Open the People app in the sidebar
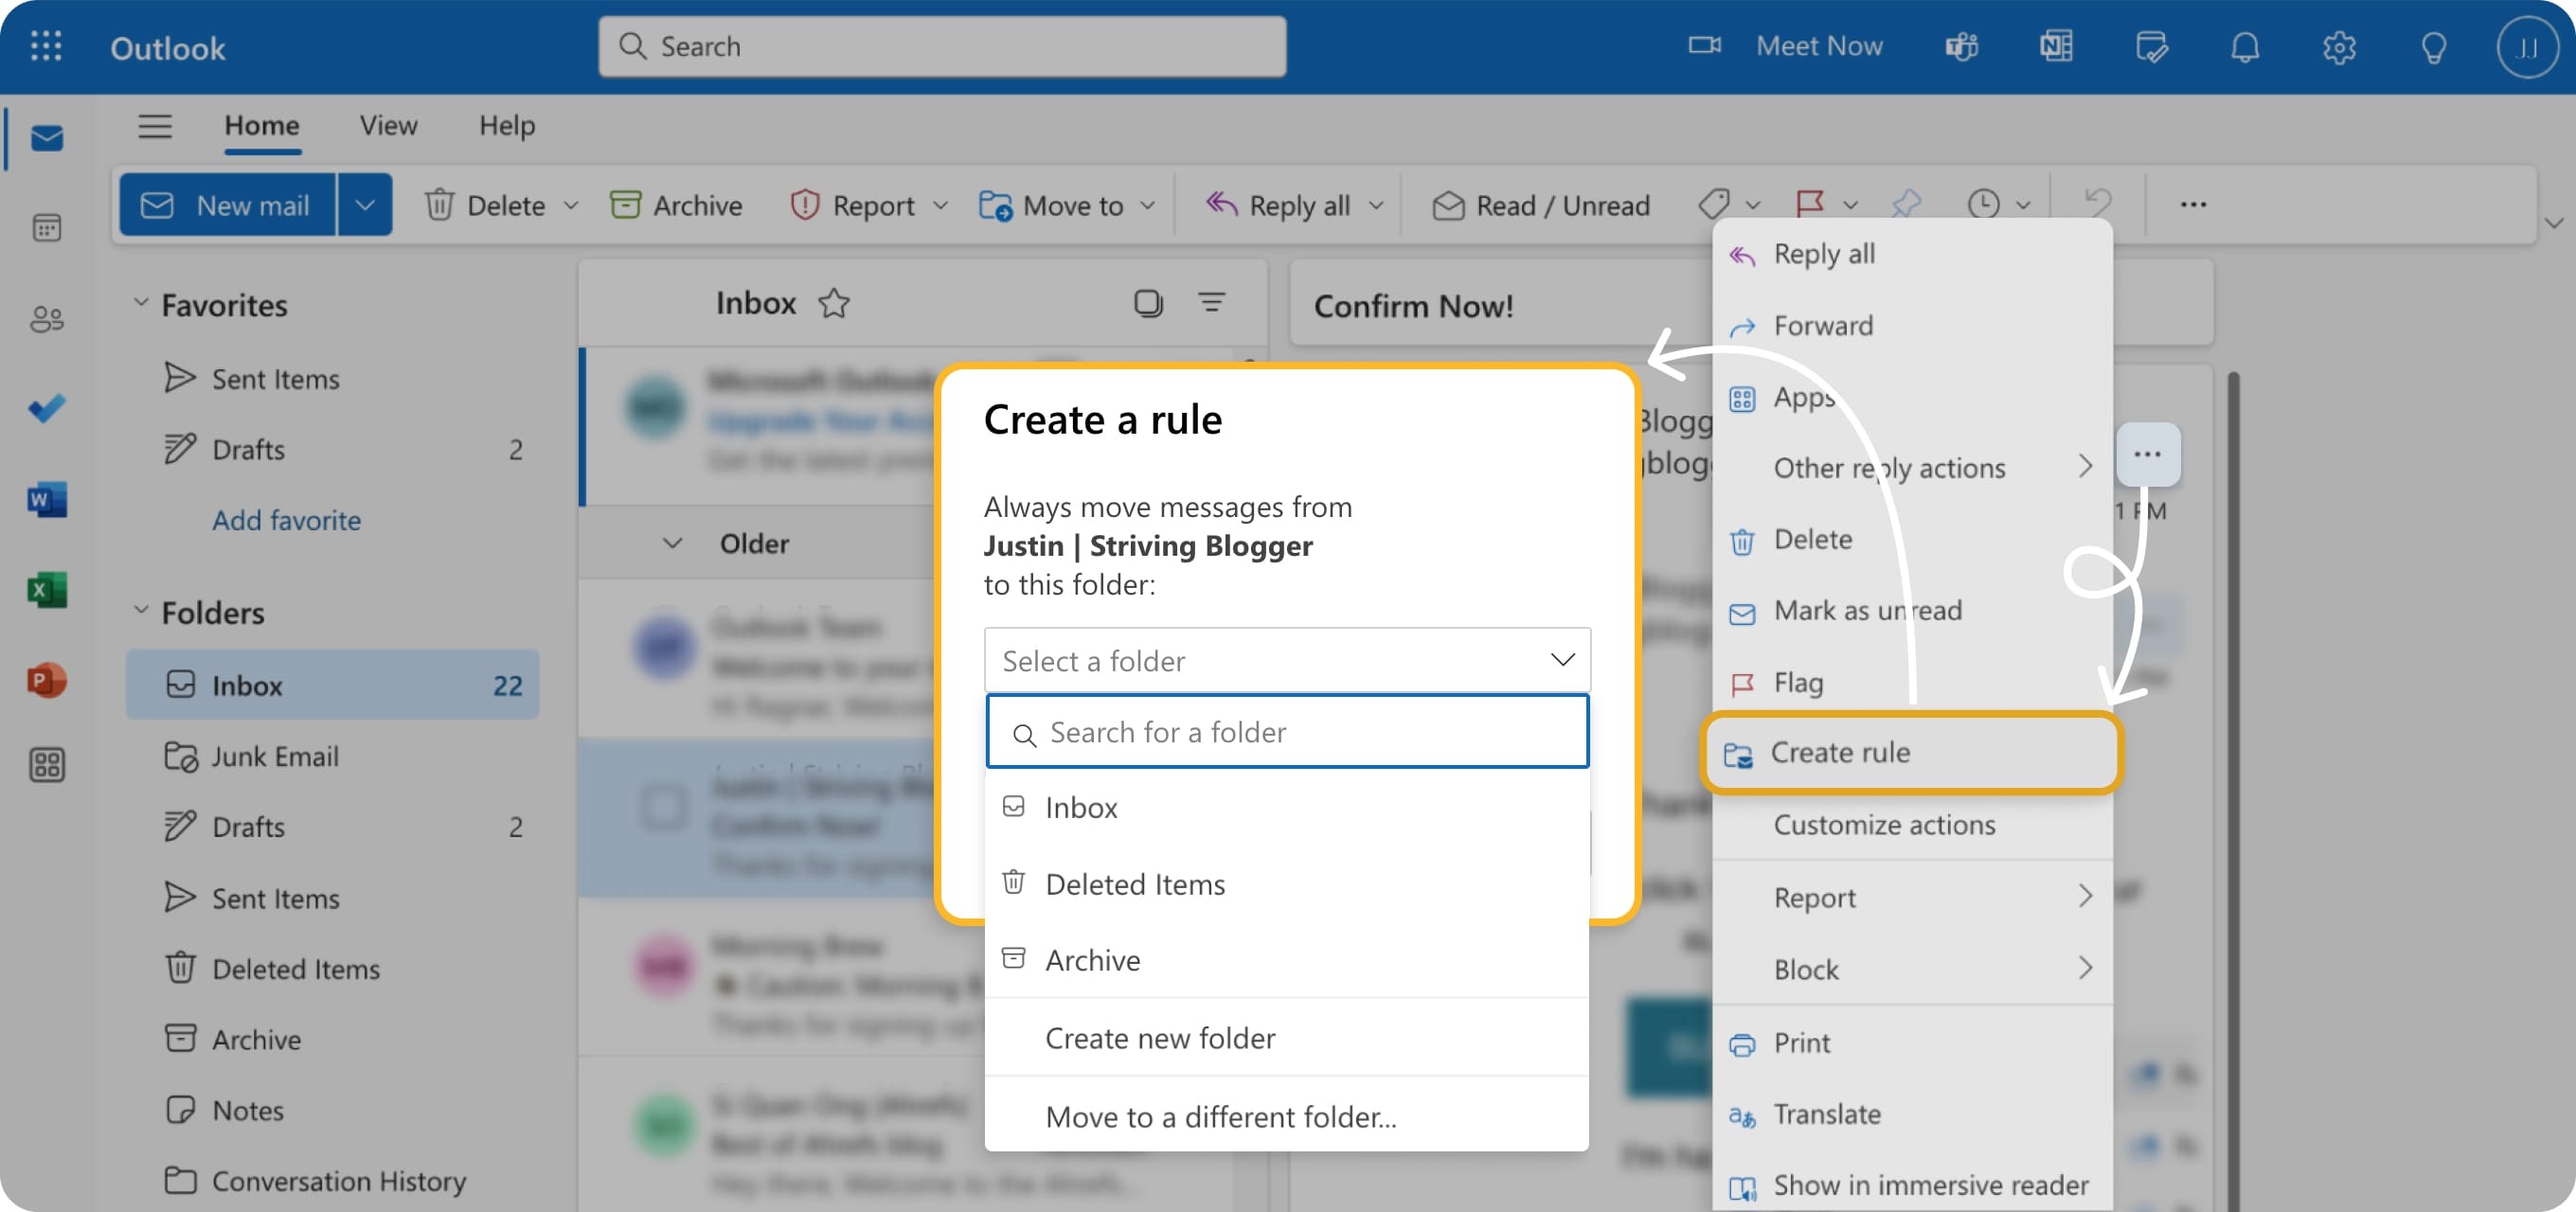This screenshot has width=2576, height=1212. pyautogui.click(x=47, y=318)
